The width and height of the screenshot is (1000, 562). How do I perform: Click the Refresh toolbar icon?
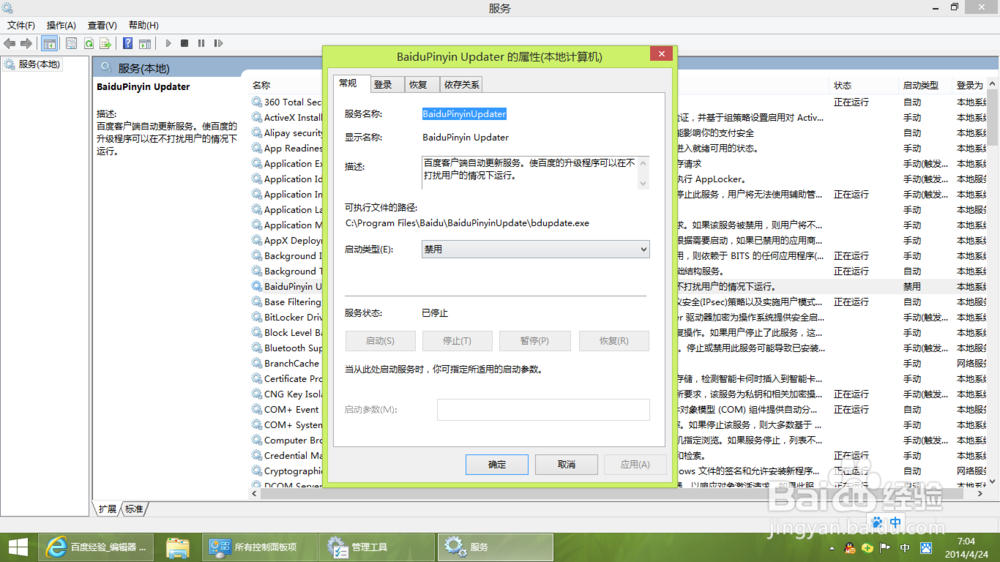tap(89, 43)
